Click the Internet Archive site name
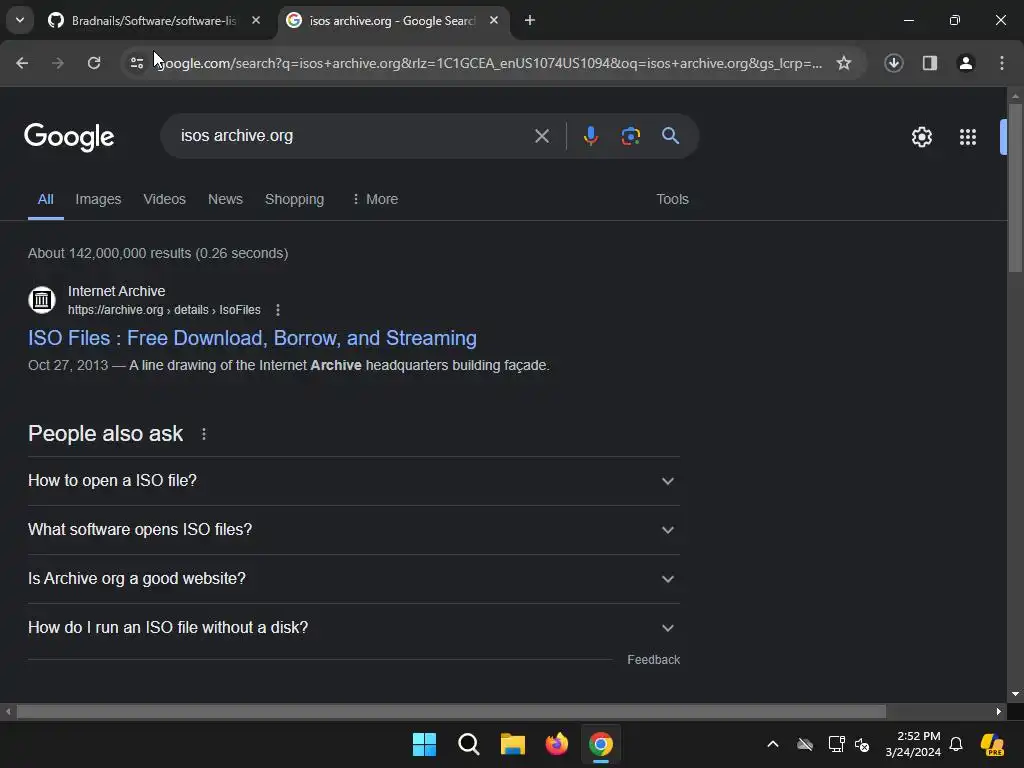The height and width of the screenshot is (768, 1024). point(116,291)
